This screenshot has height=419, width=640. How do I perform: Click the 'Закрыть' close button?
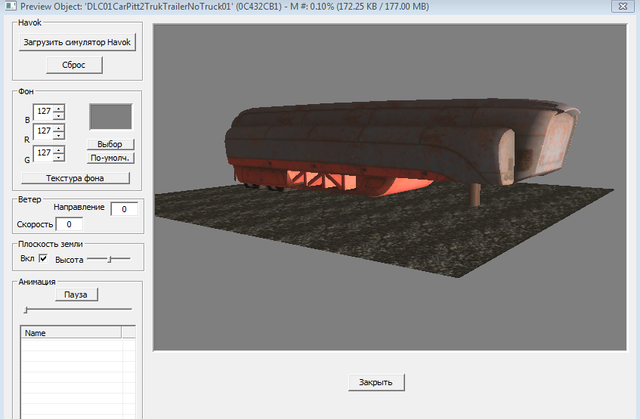tap(376, 382)
